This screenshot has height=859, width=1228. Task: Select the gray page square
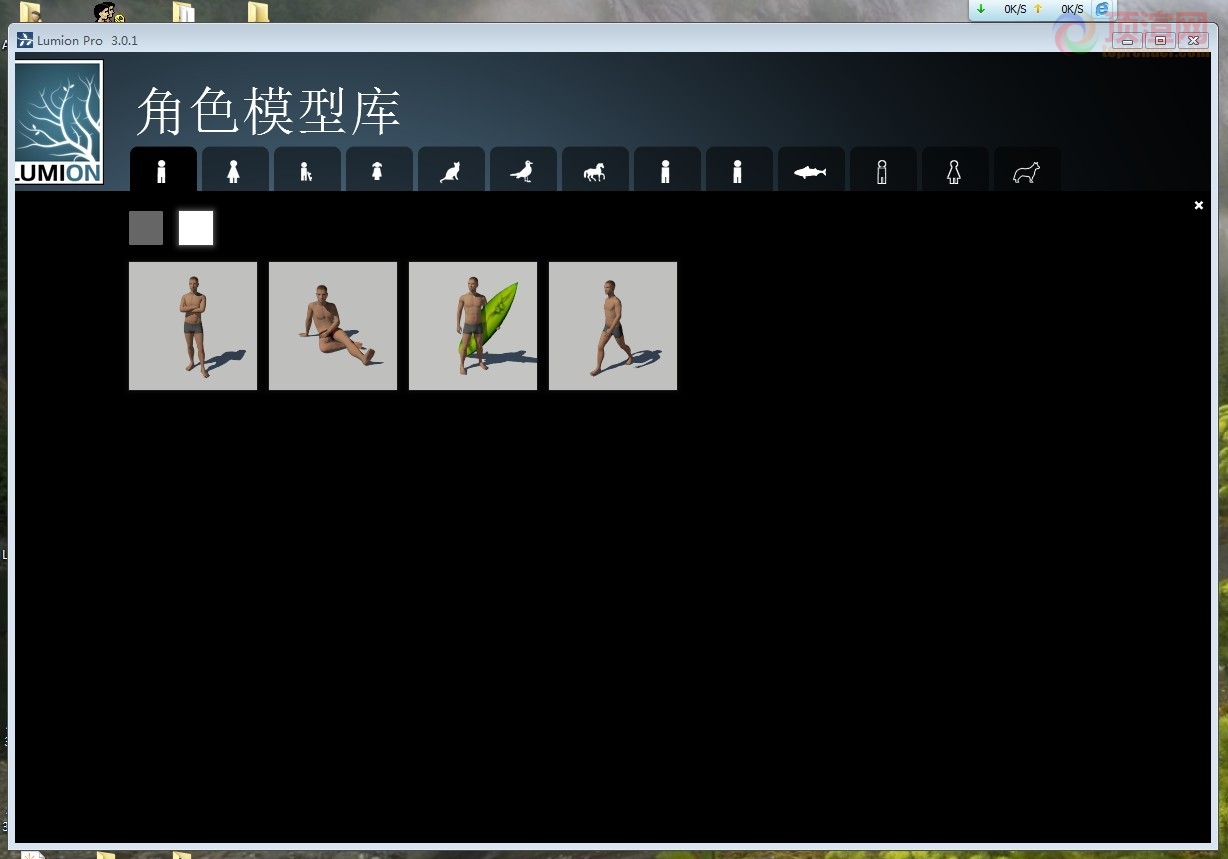click(146, 228)
